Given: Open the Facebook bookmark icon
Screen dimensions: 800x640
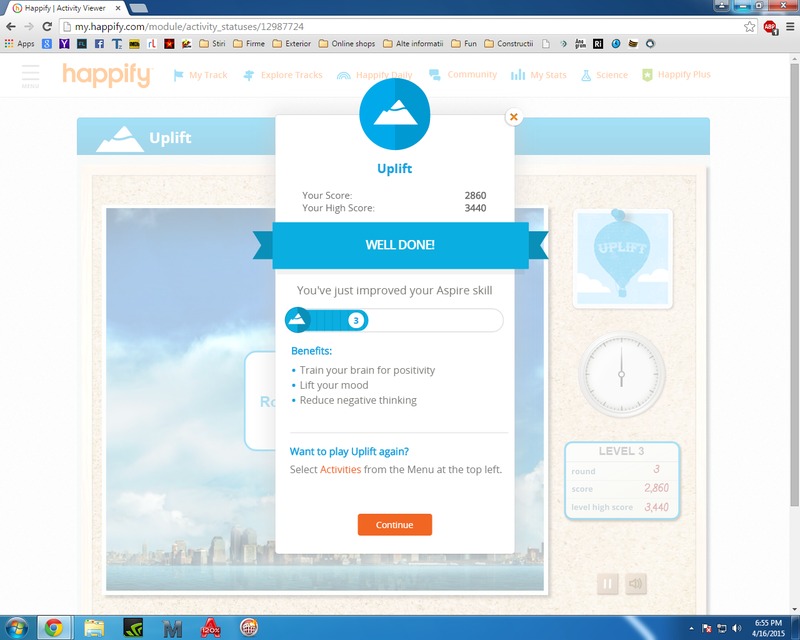Looking at the screenshot, I should [99, 44].
